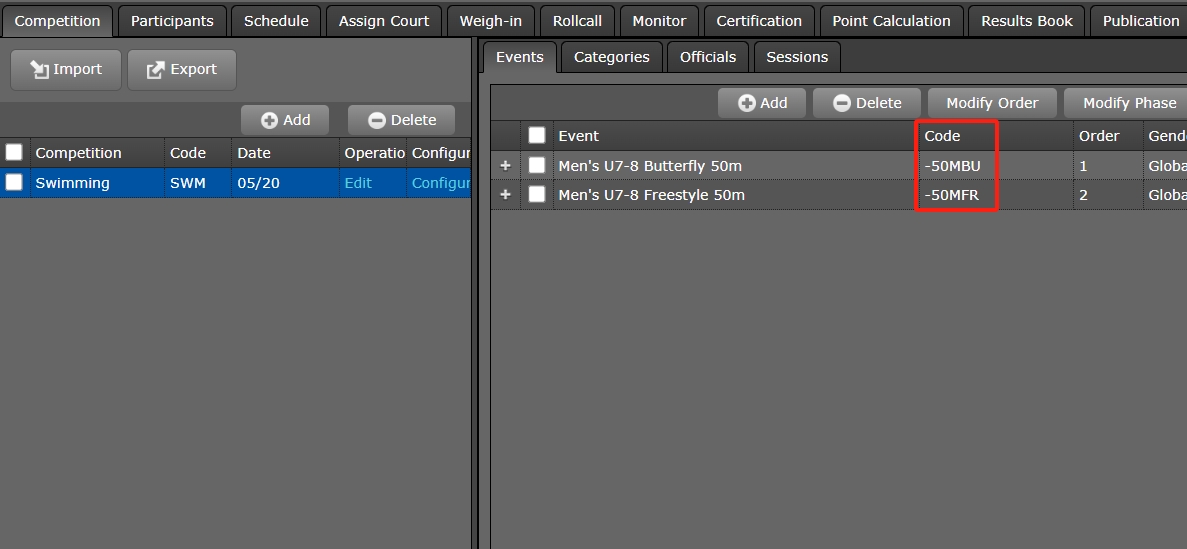Open Configure link for Swimming competition
Screen dimensions: 1187x549
[x=440, y=183]
